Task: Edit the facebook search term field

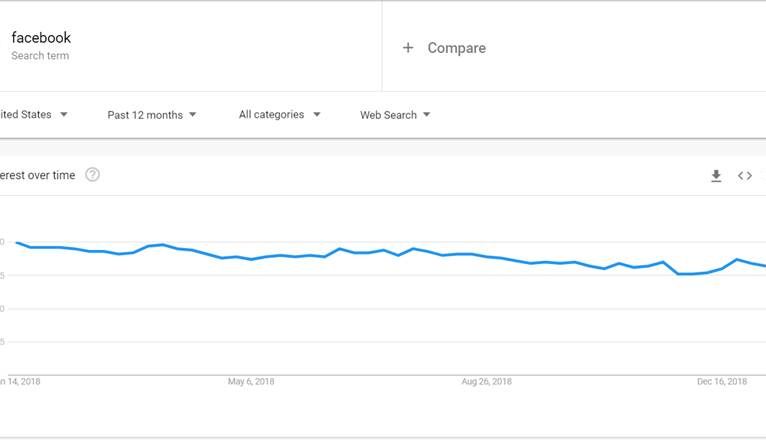Action: (x=41, y=38)
